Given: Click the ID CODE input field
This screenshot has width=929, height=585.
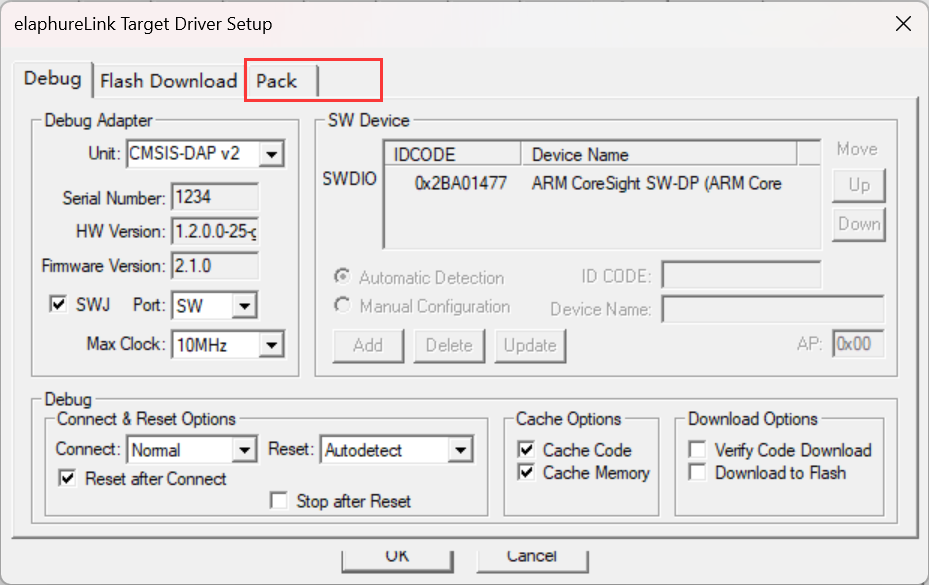Looking at the screenshot, I should coord(741,276).
